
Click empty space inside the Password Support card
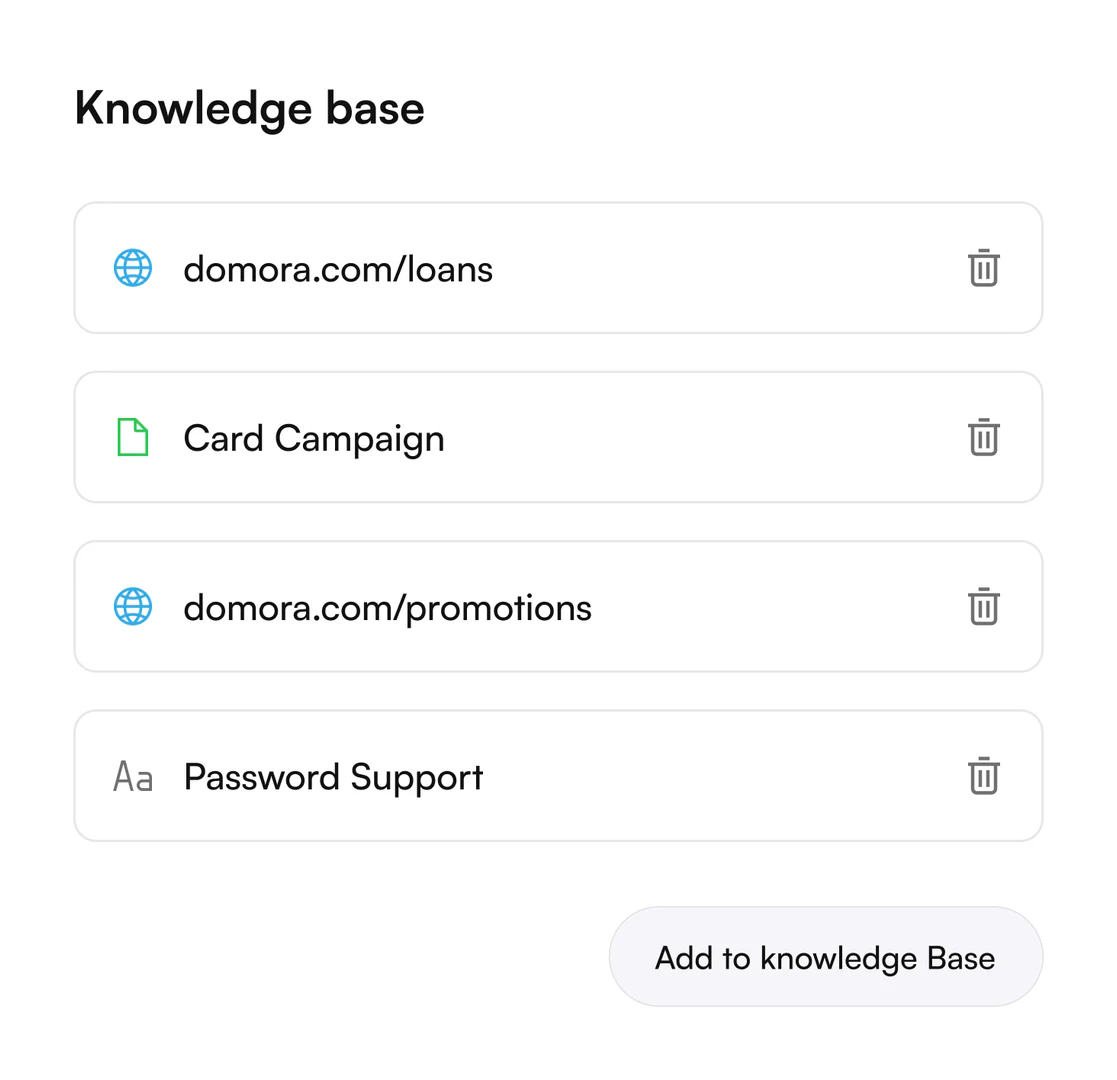[x=720, y=776]
